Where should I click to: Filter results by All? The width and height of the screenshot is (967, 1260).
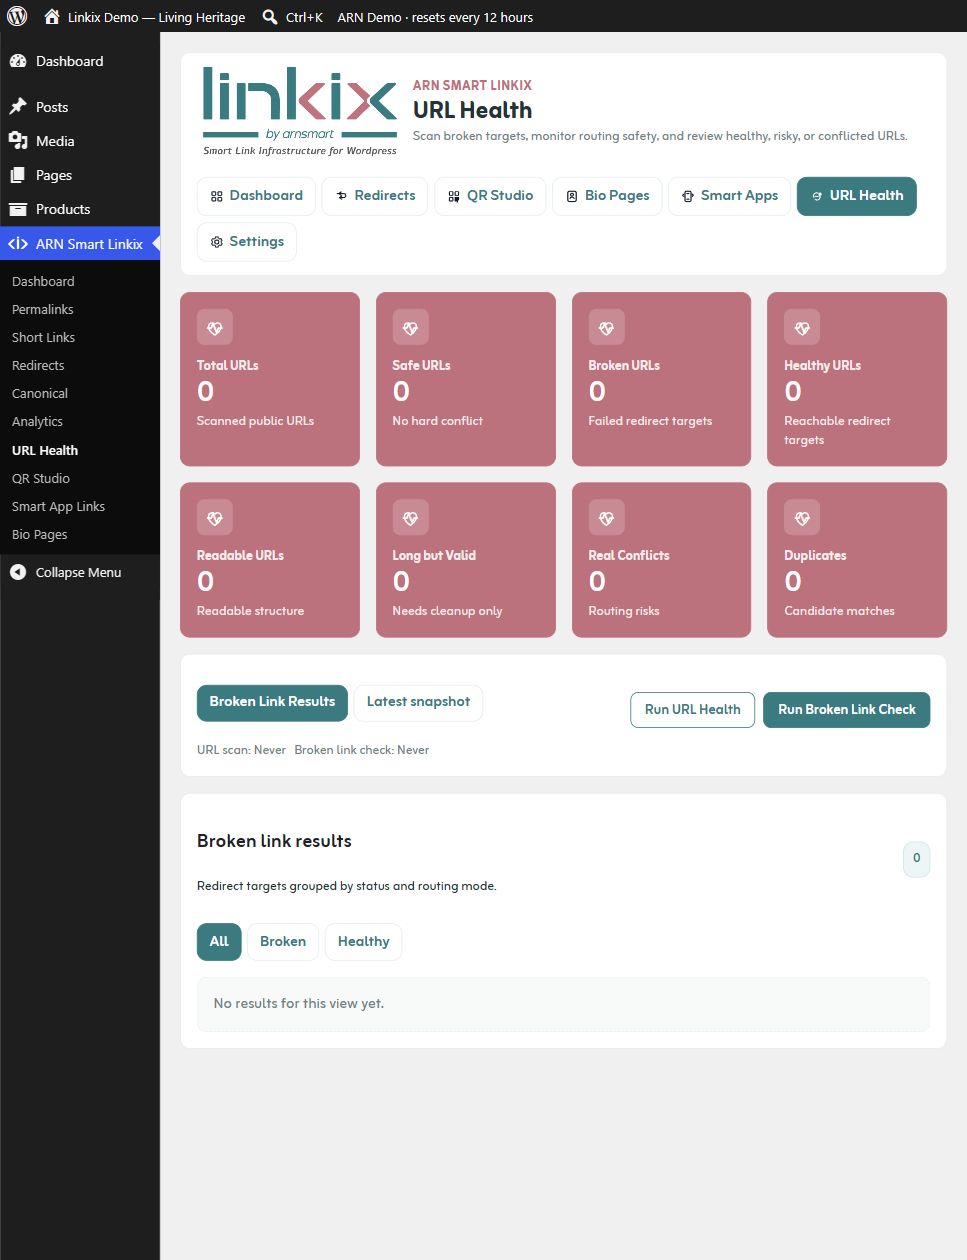click(219, 942)
